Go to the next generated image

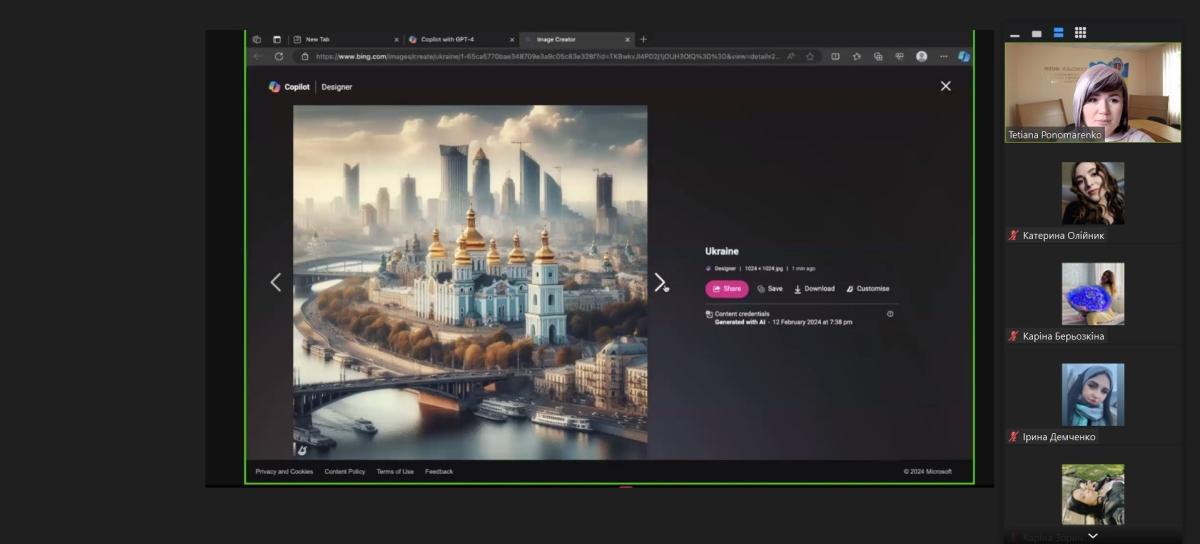point(659,283)
